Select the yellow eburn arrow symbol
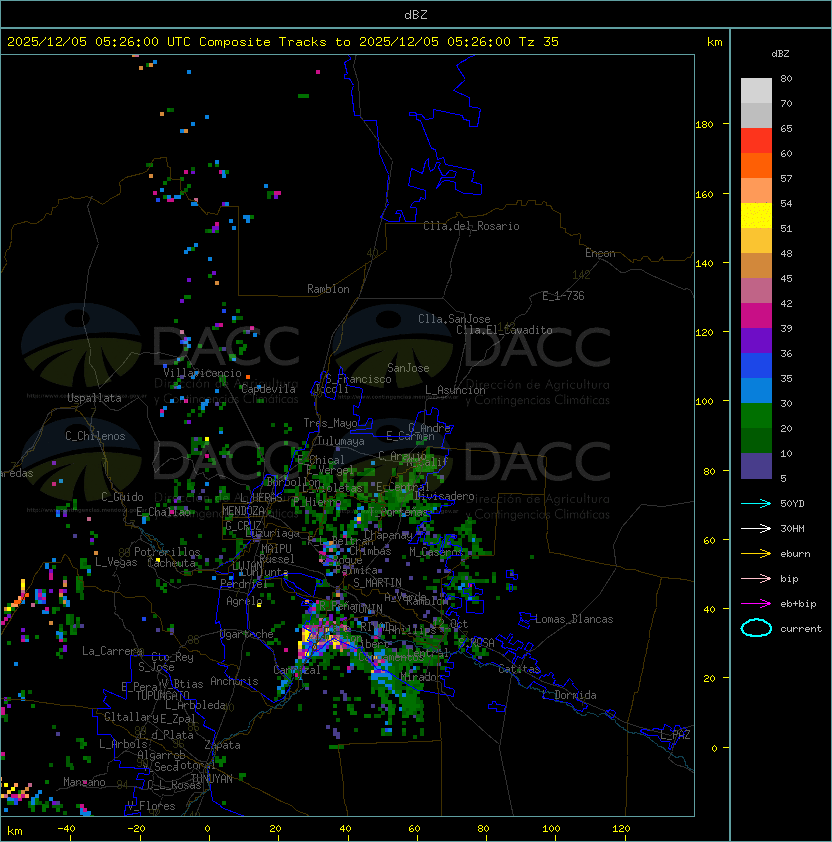The width and height of the screenshot is (832, 842). click(756, 554)
